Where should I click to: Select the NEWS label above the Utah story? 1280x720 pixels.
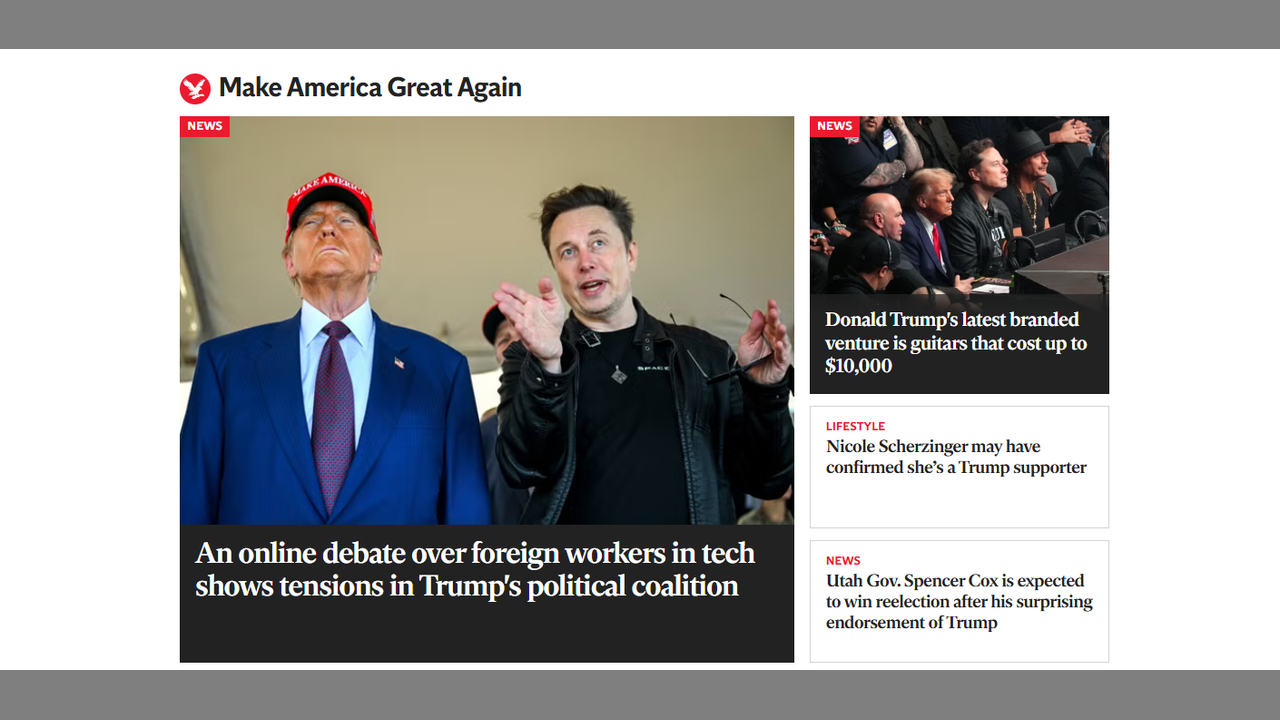point(843,561)
